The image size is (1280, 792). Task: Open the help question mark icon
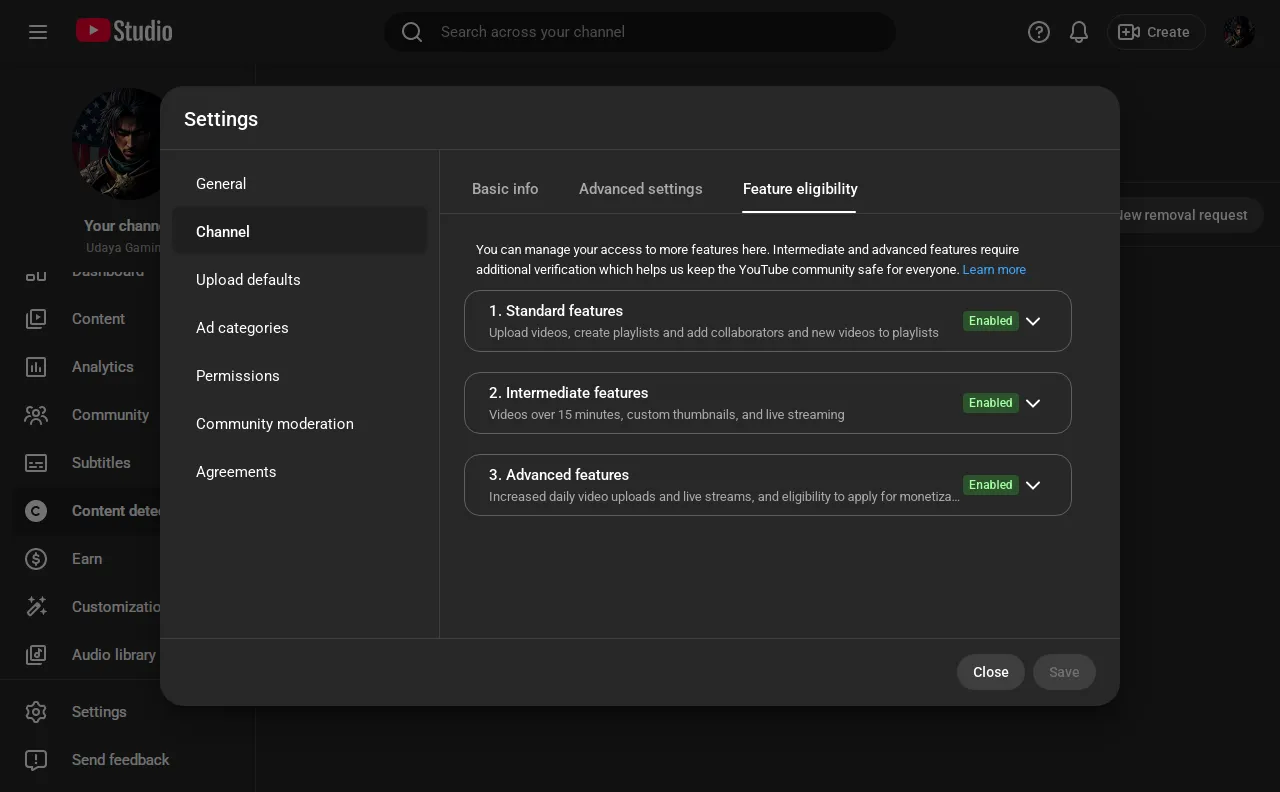pos(1039,32)
